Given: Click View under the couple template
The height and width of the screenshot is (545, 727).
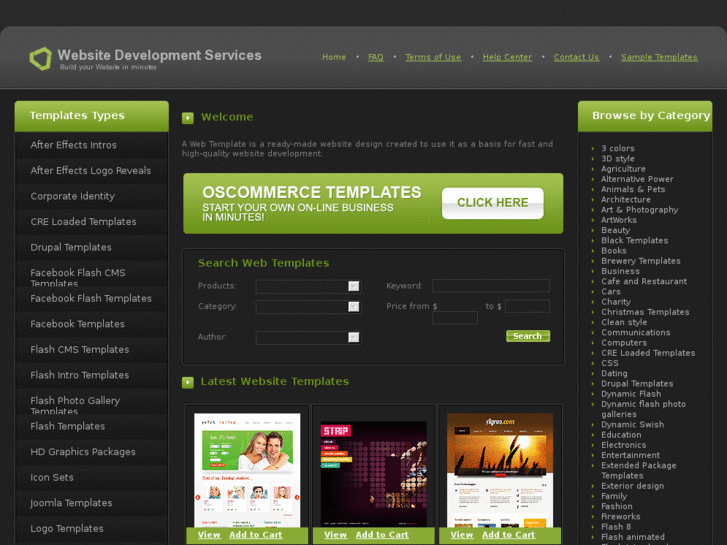Looking at the screenshot, I should 209,535.
